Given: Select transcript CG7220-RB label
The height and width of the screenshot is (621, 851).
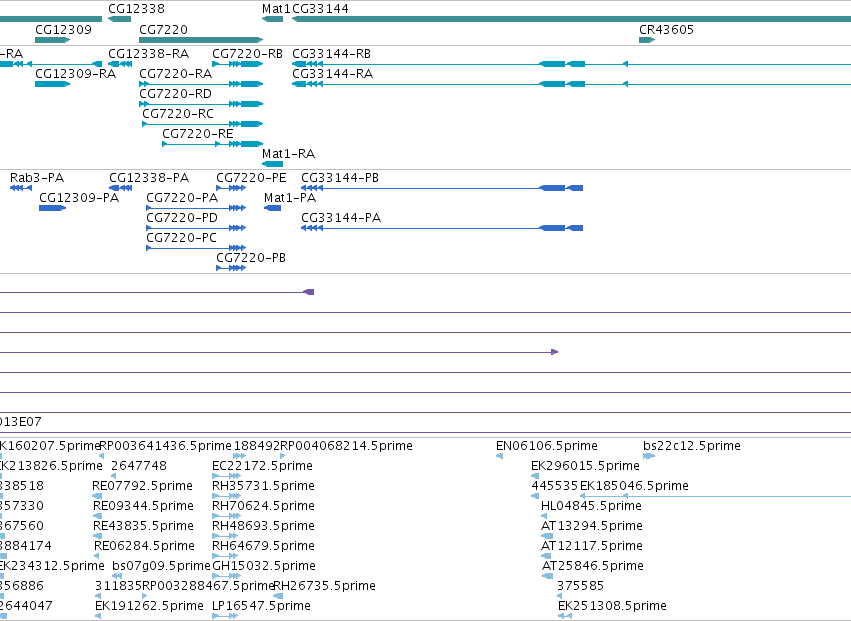Looking at the screenshot, I should click(x=247, y=54).
